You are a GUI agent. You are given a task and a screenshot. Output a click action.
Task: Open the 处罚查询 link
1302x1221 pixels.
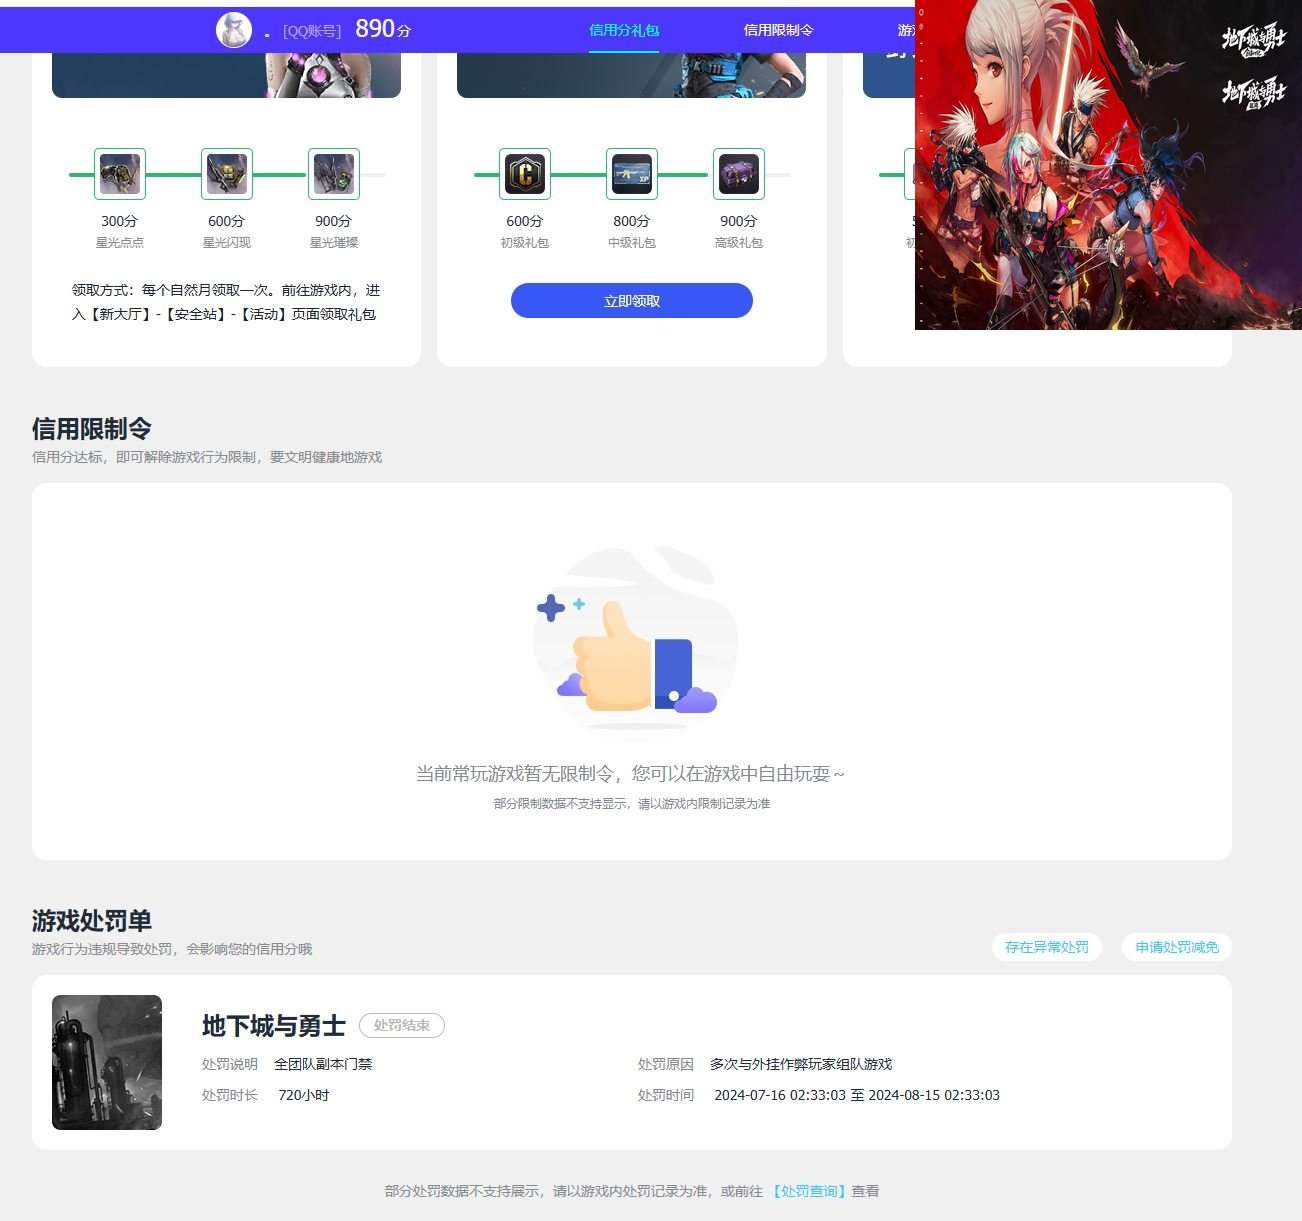(x=809, y=1191)
